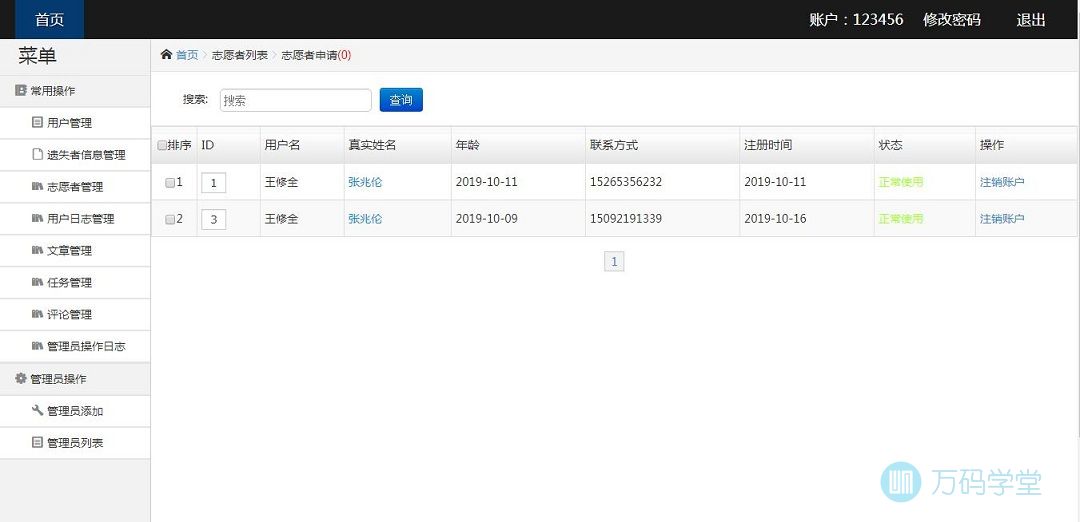Viewport: 1080px width, 522px height.
Task: Click the 管理员列表 list icon
Action: [38, 443]
